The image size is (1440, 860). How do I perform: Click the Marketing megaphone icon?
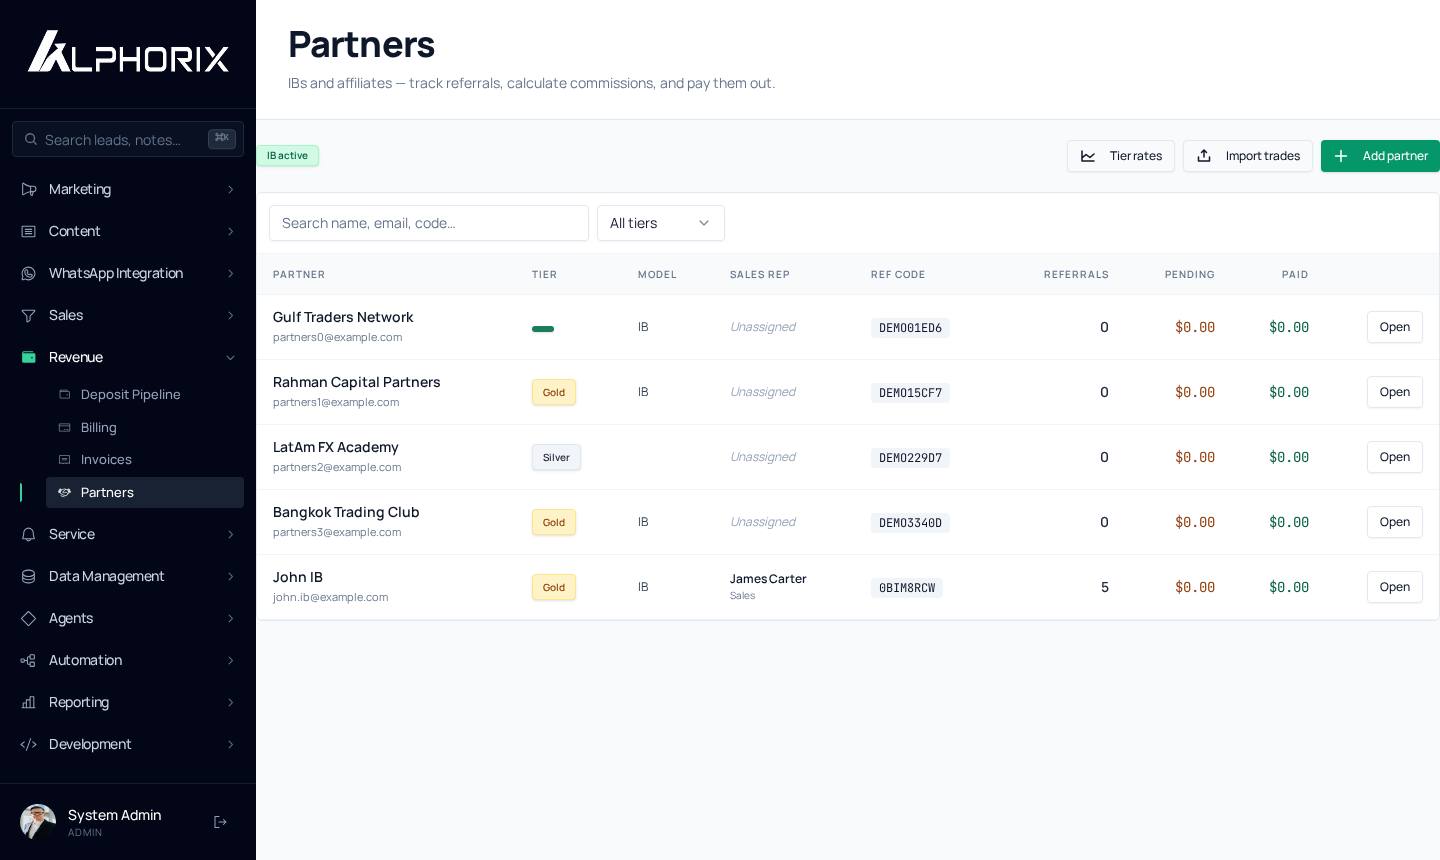29,189
